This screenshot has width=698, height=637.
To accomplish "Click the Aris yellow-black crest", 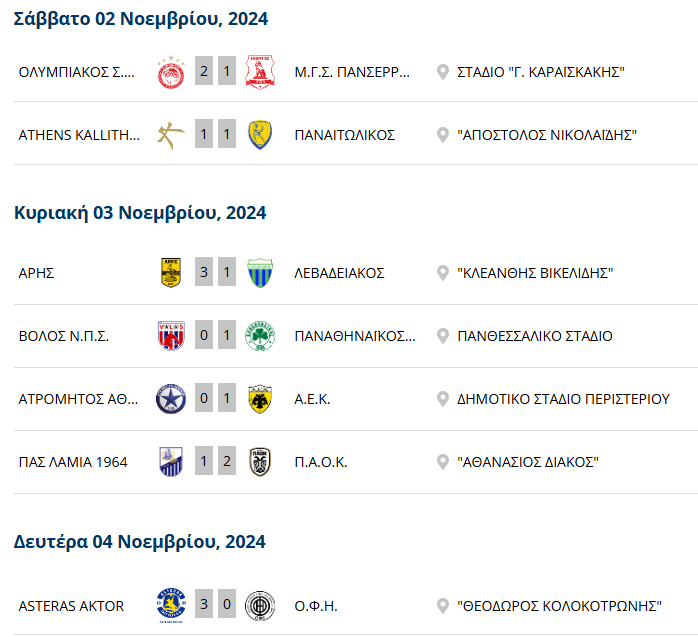I will [171, 272].
